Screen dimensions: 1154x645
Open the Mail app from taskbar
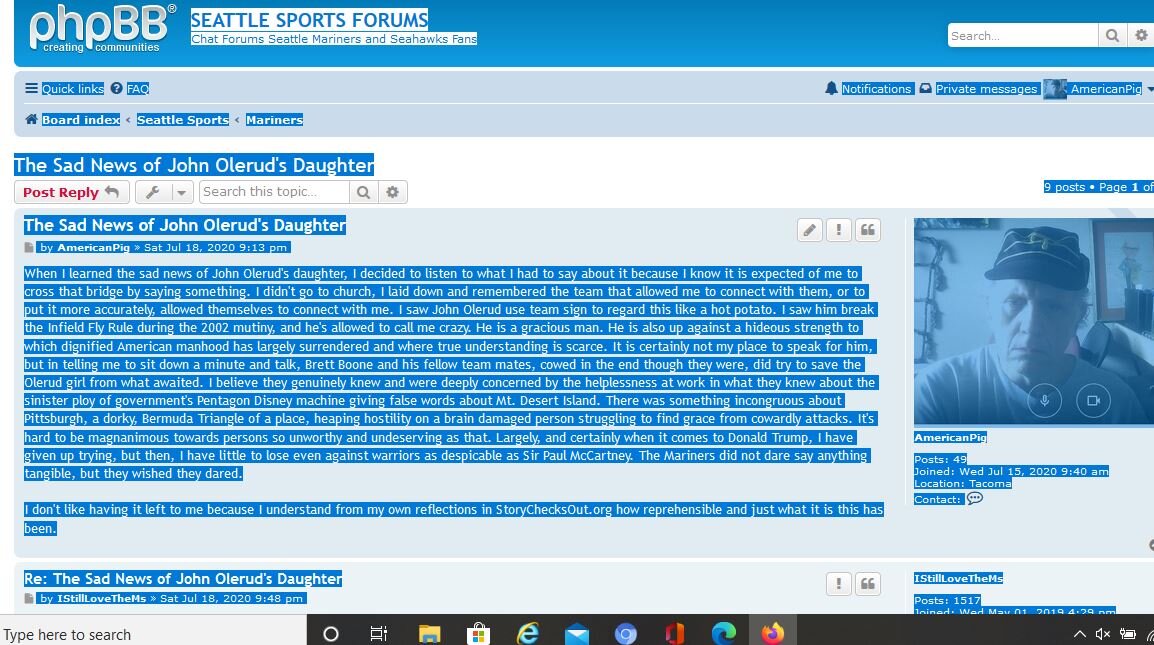tap(577, 633)
